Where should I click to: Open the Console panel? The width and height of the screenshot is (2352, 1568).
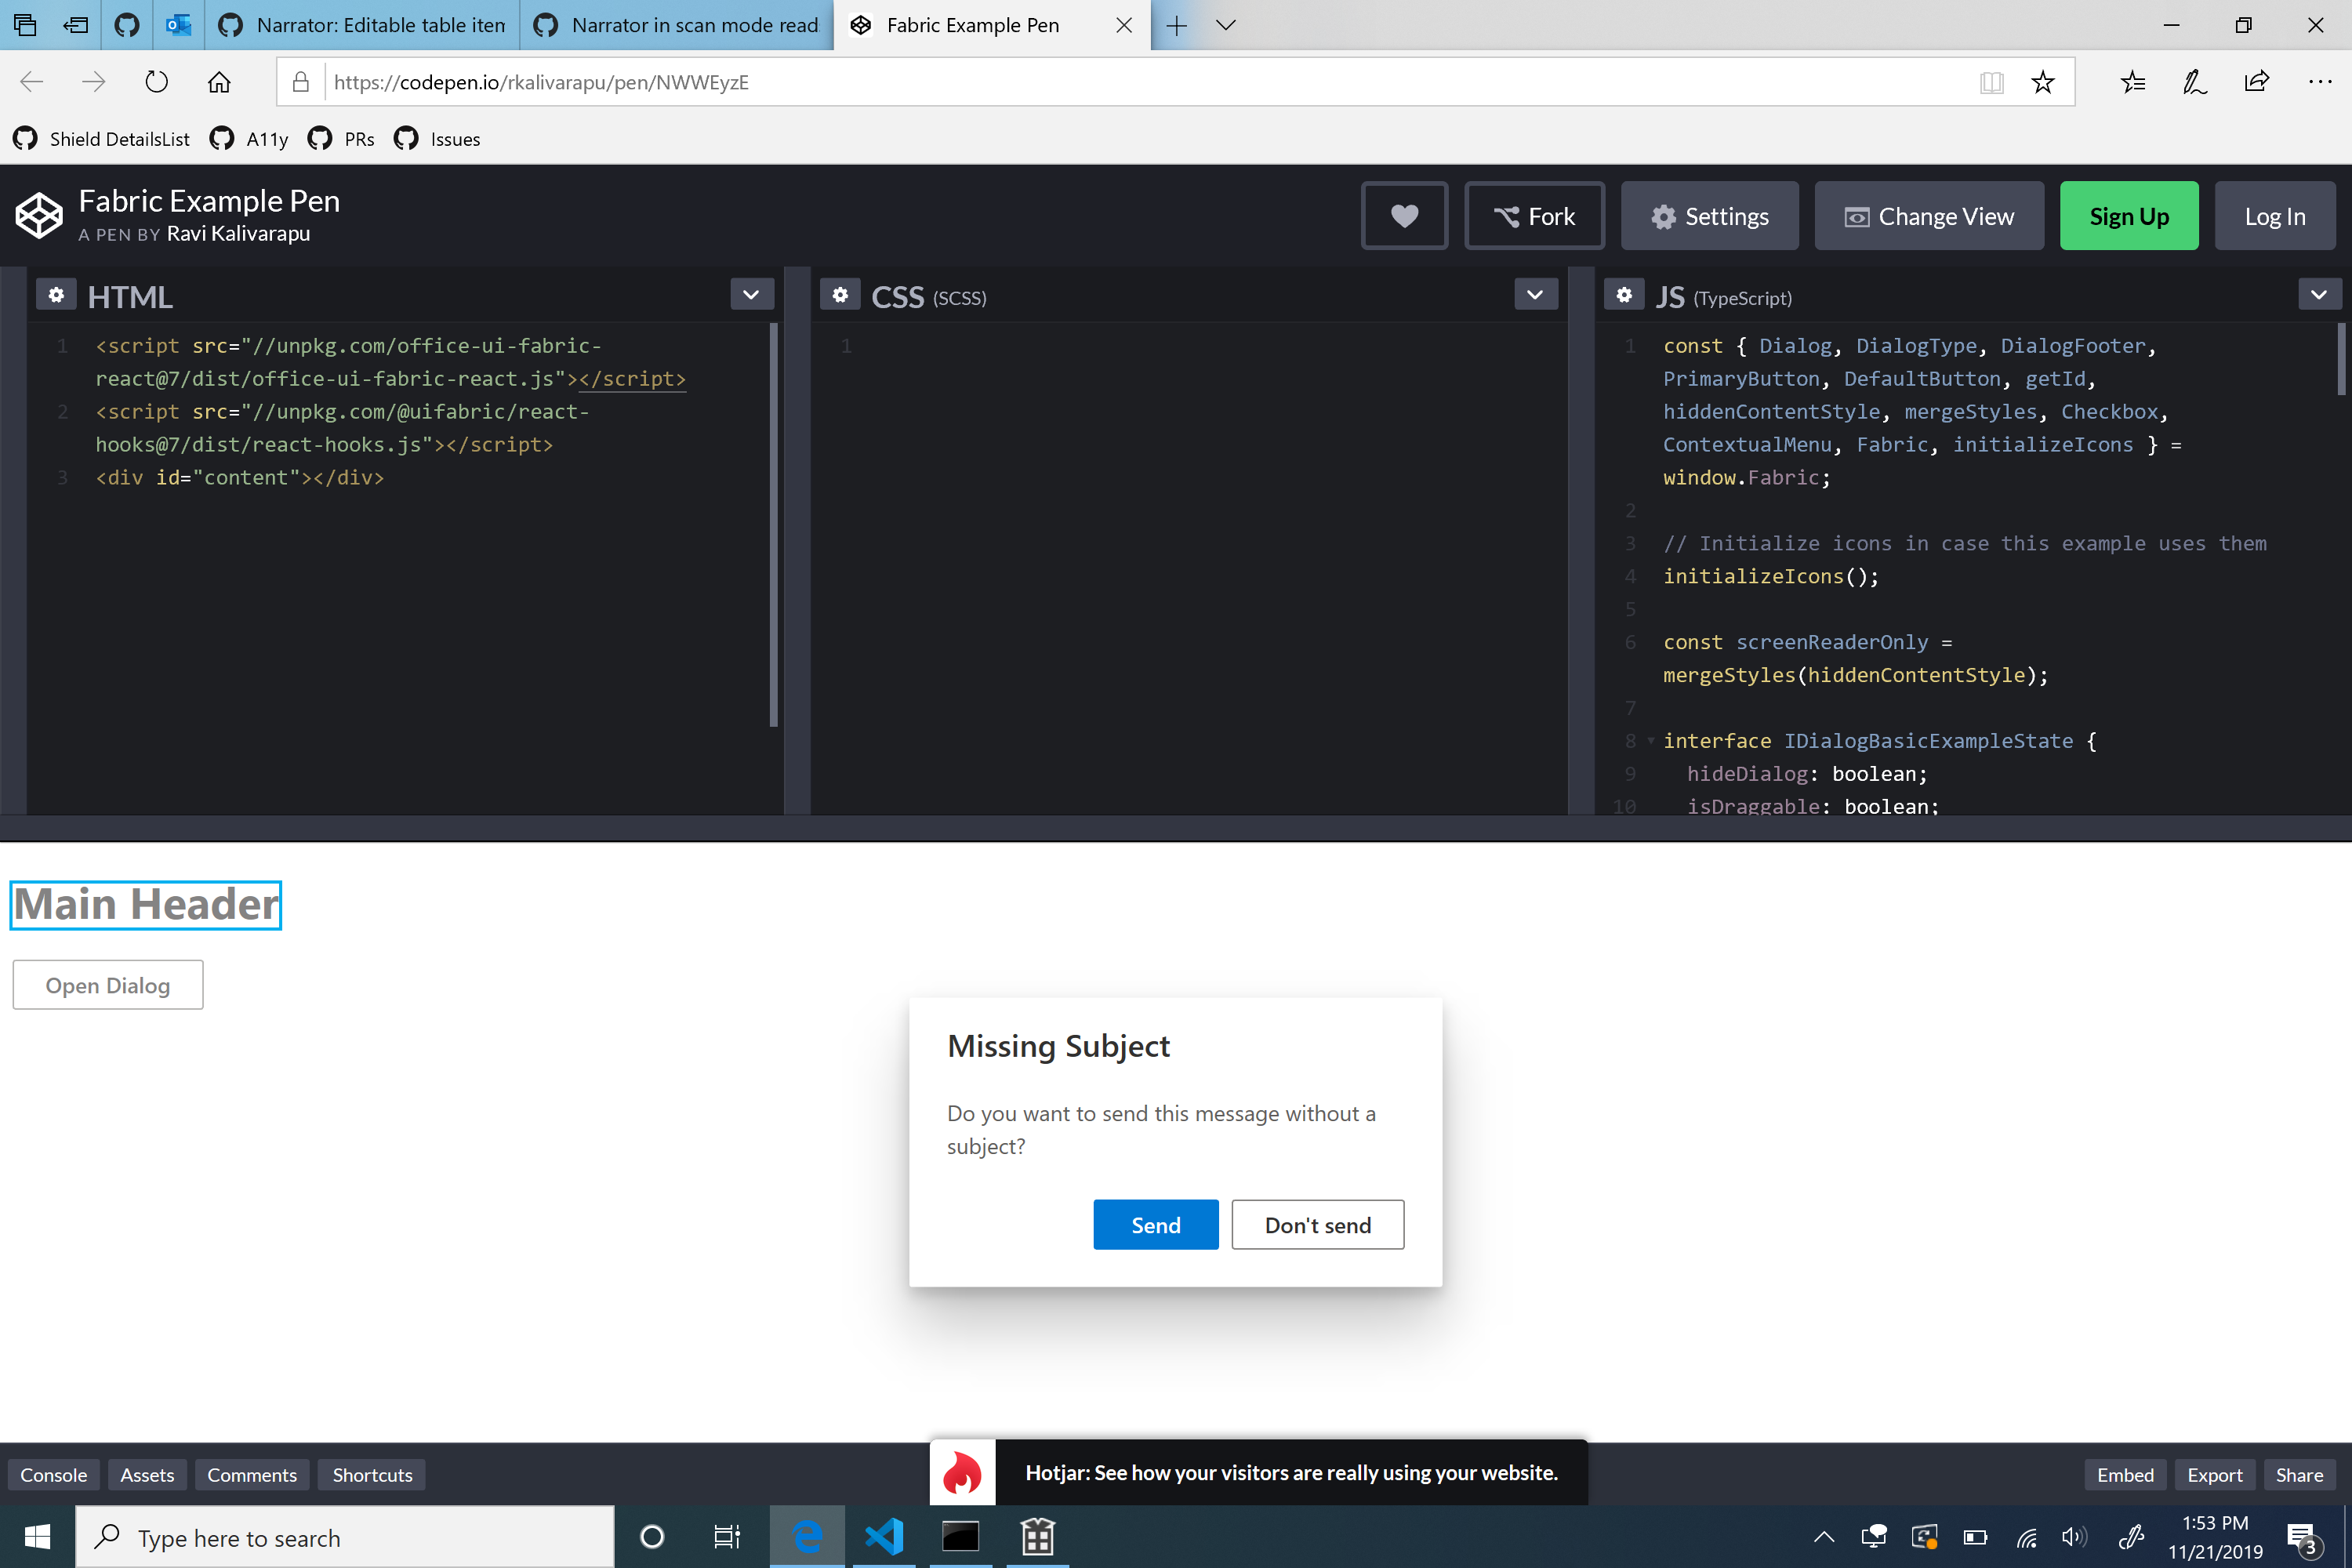54,1474
